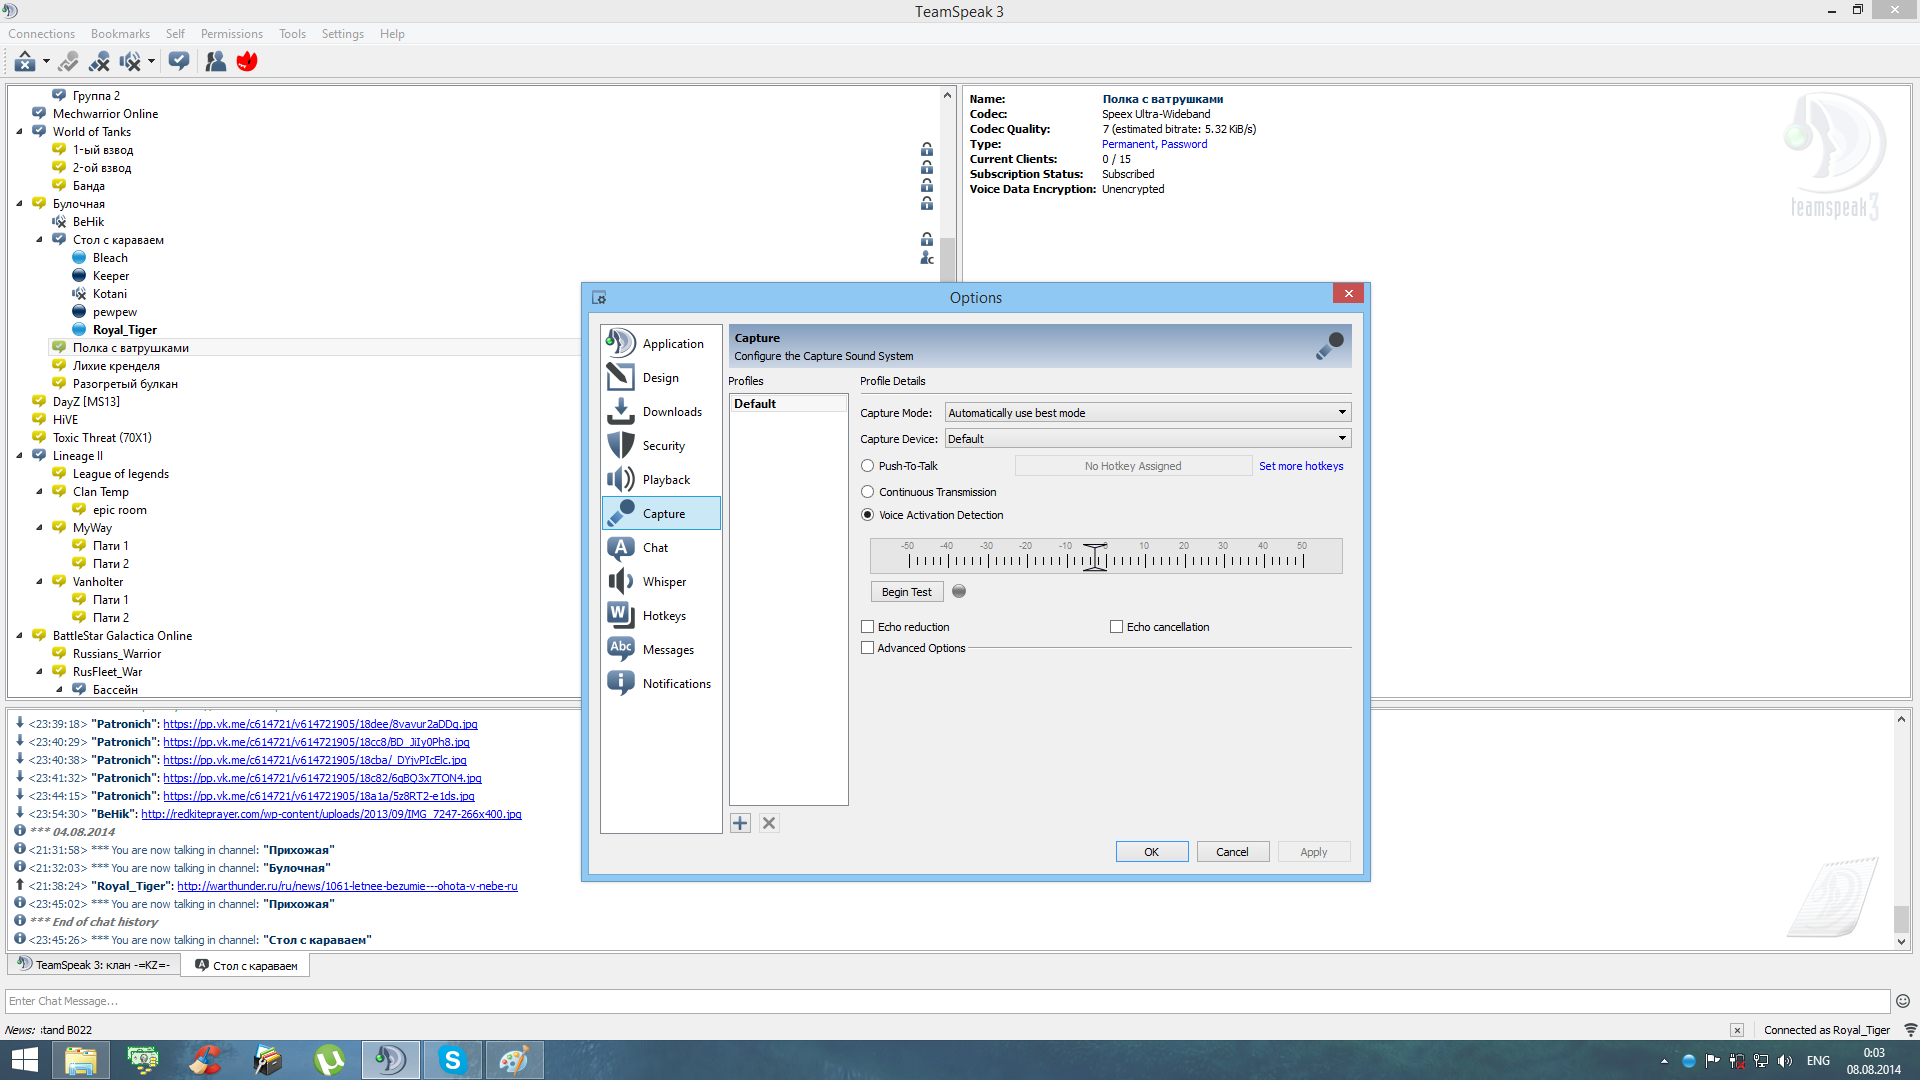Open Chat options category

(661, 547)
